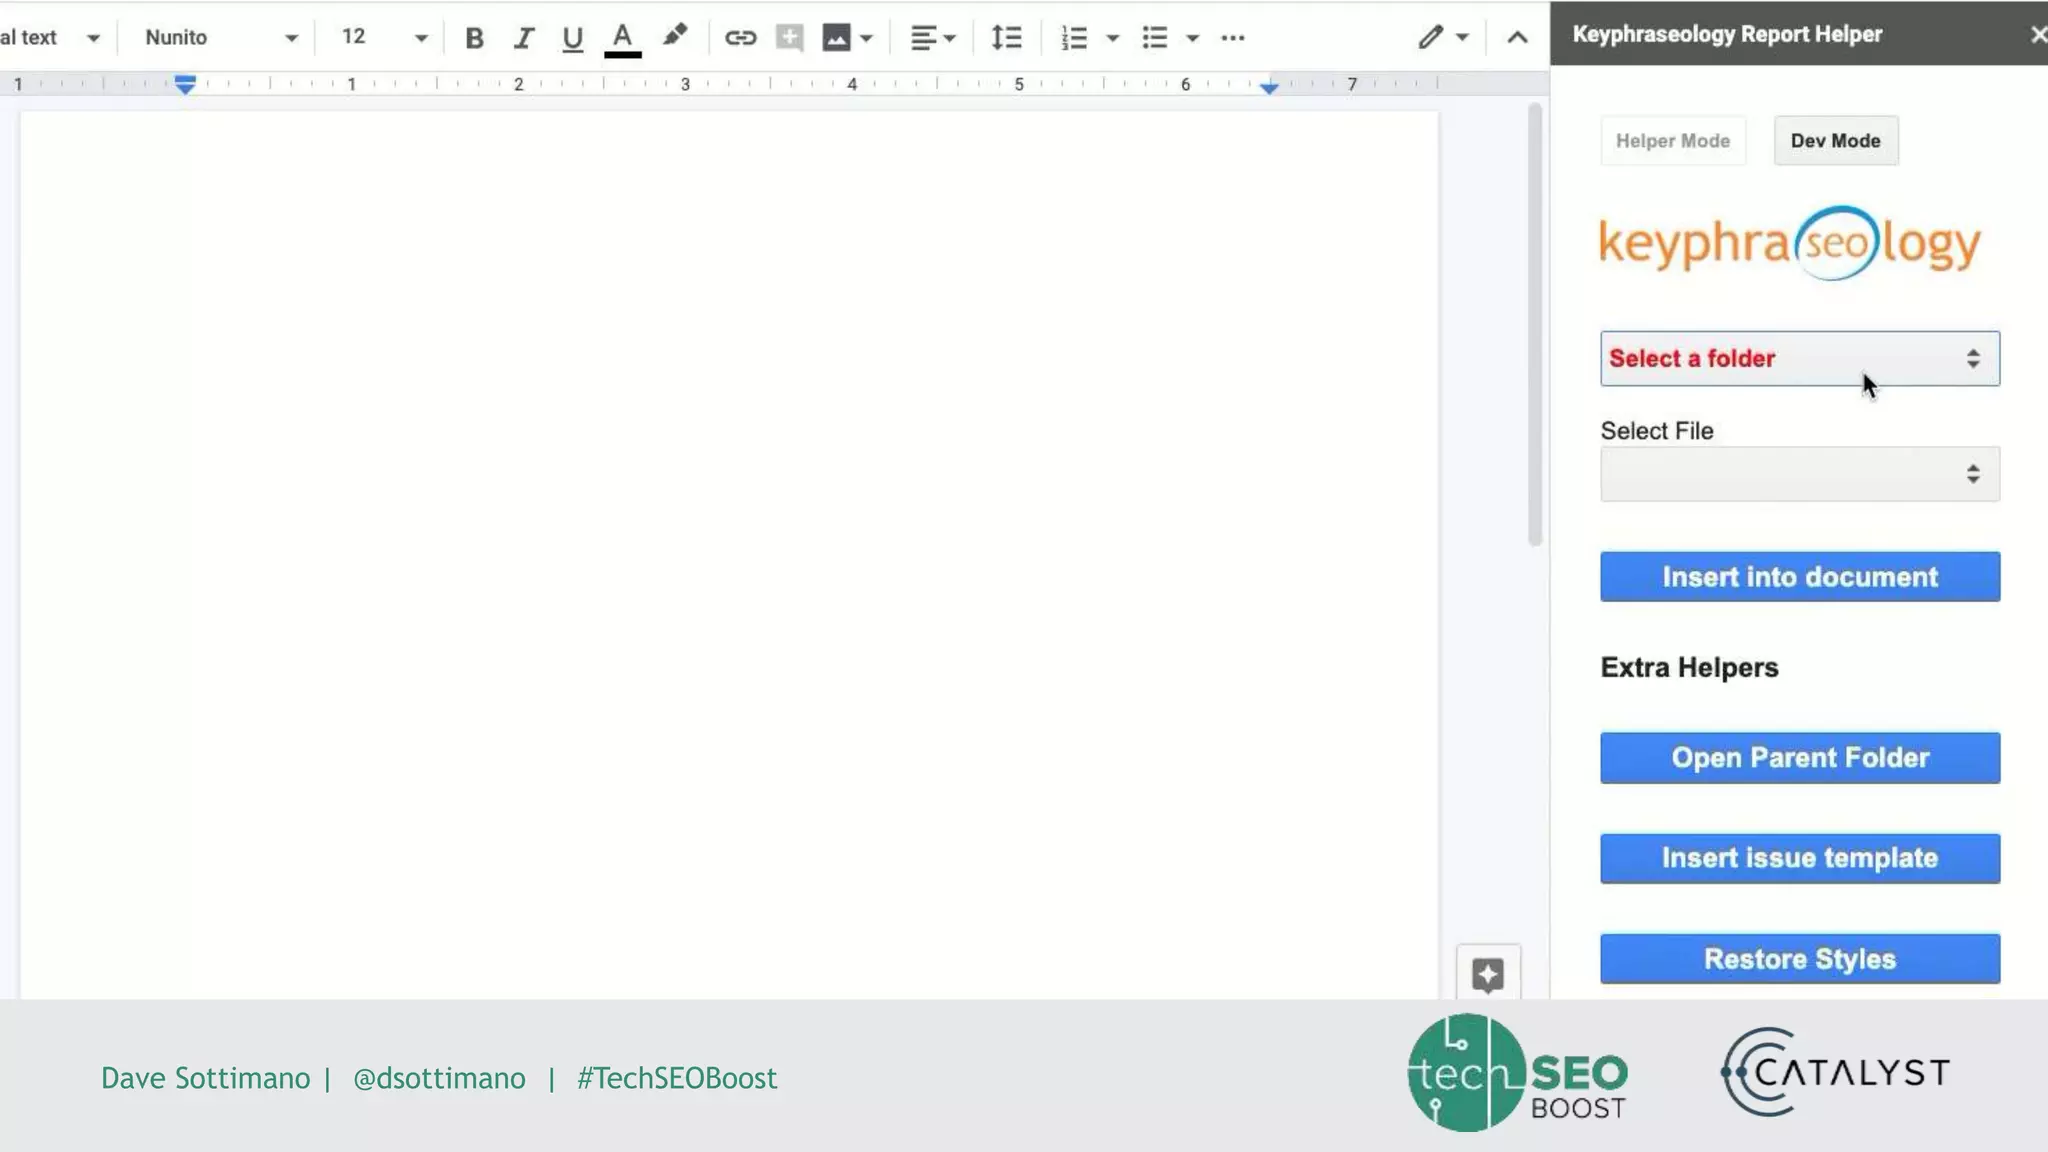Click the document's vertical scrollbar
2048x1152 pixels.
tap(1534, 325)
